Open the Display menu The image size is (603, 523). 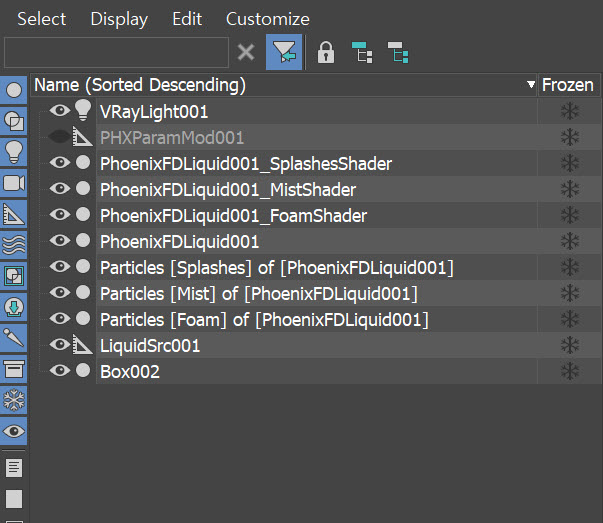point(119,19)
